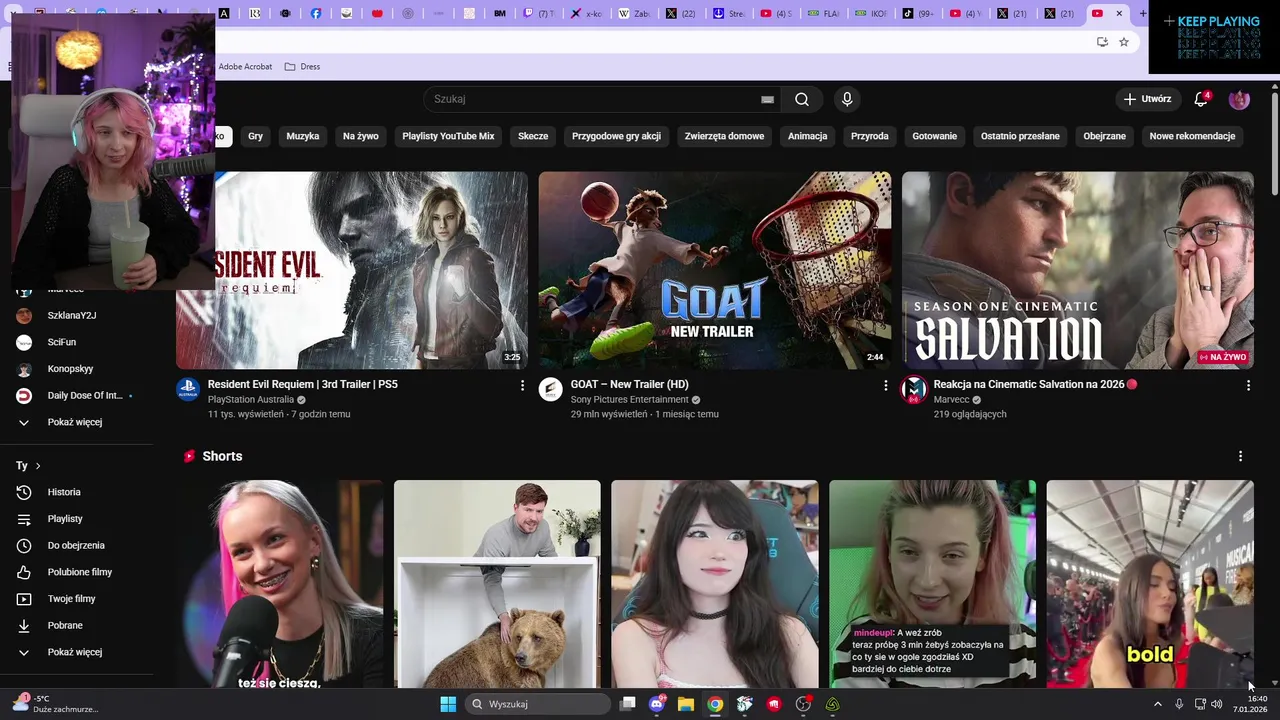The image size is (1280, 720).
Task: Select the Przyroda filter chip
Action: pos(870,136)
